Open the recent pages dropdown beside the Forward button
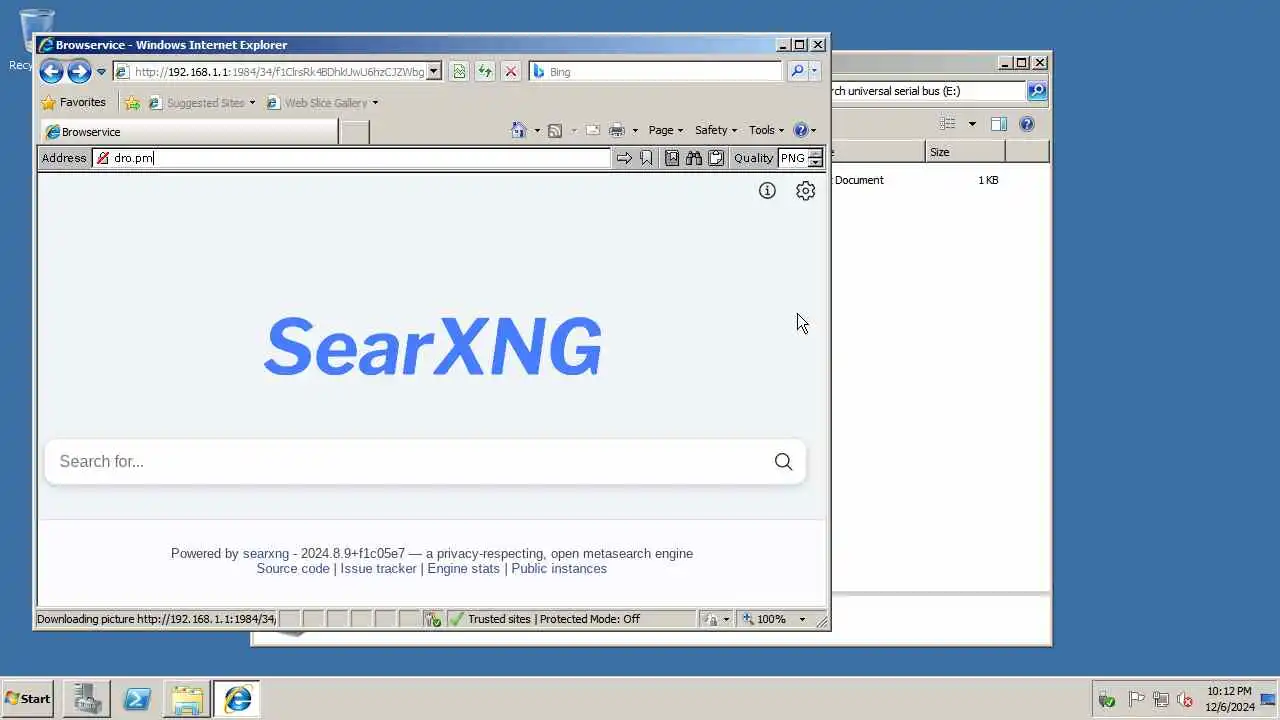This screenshot has height=720, width=1280. (x=101, y=72)
